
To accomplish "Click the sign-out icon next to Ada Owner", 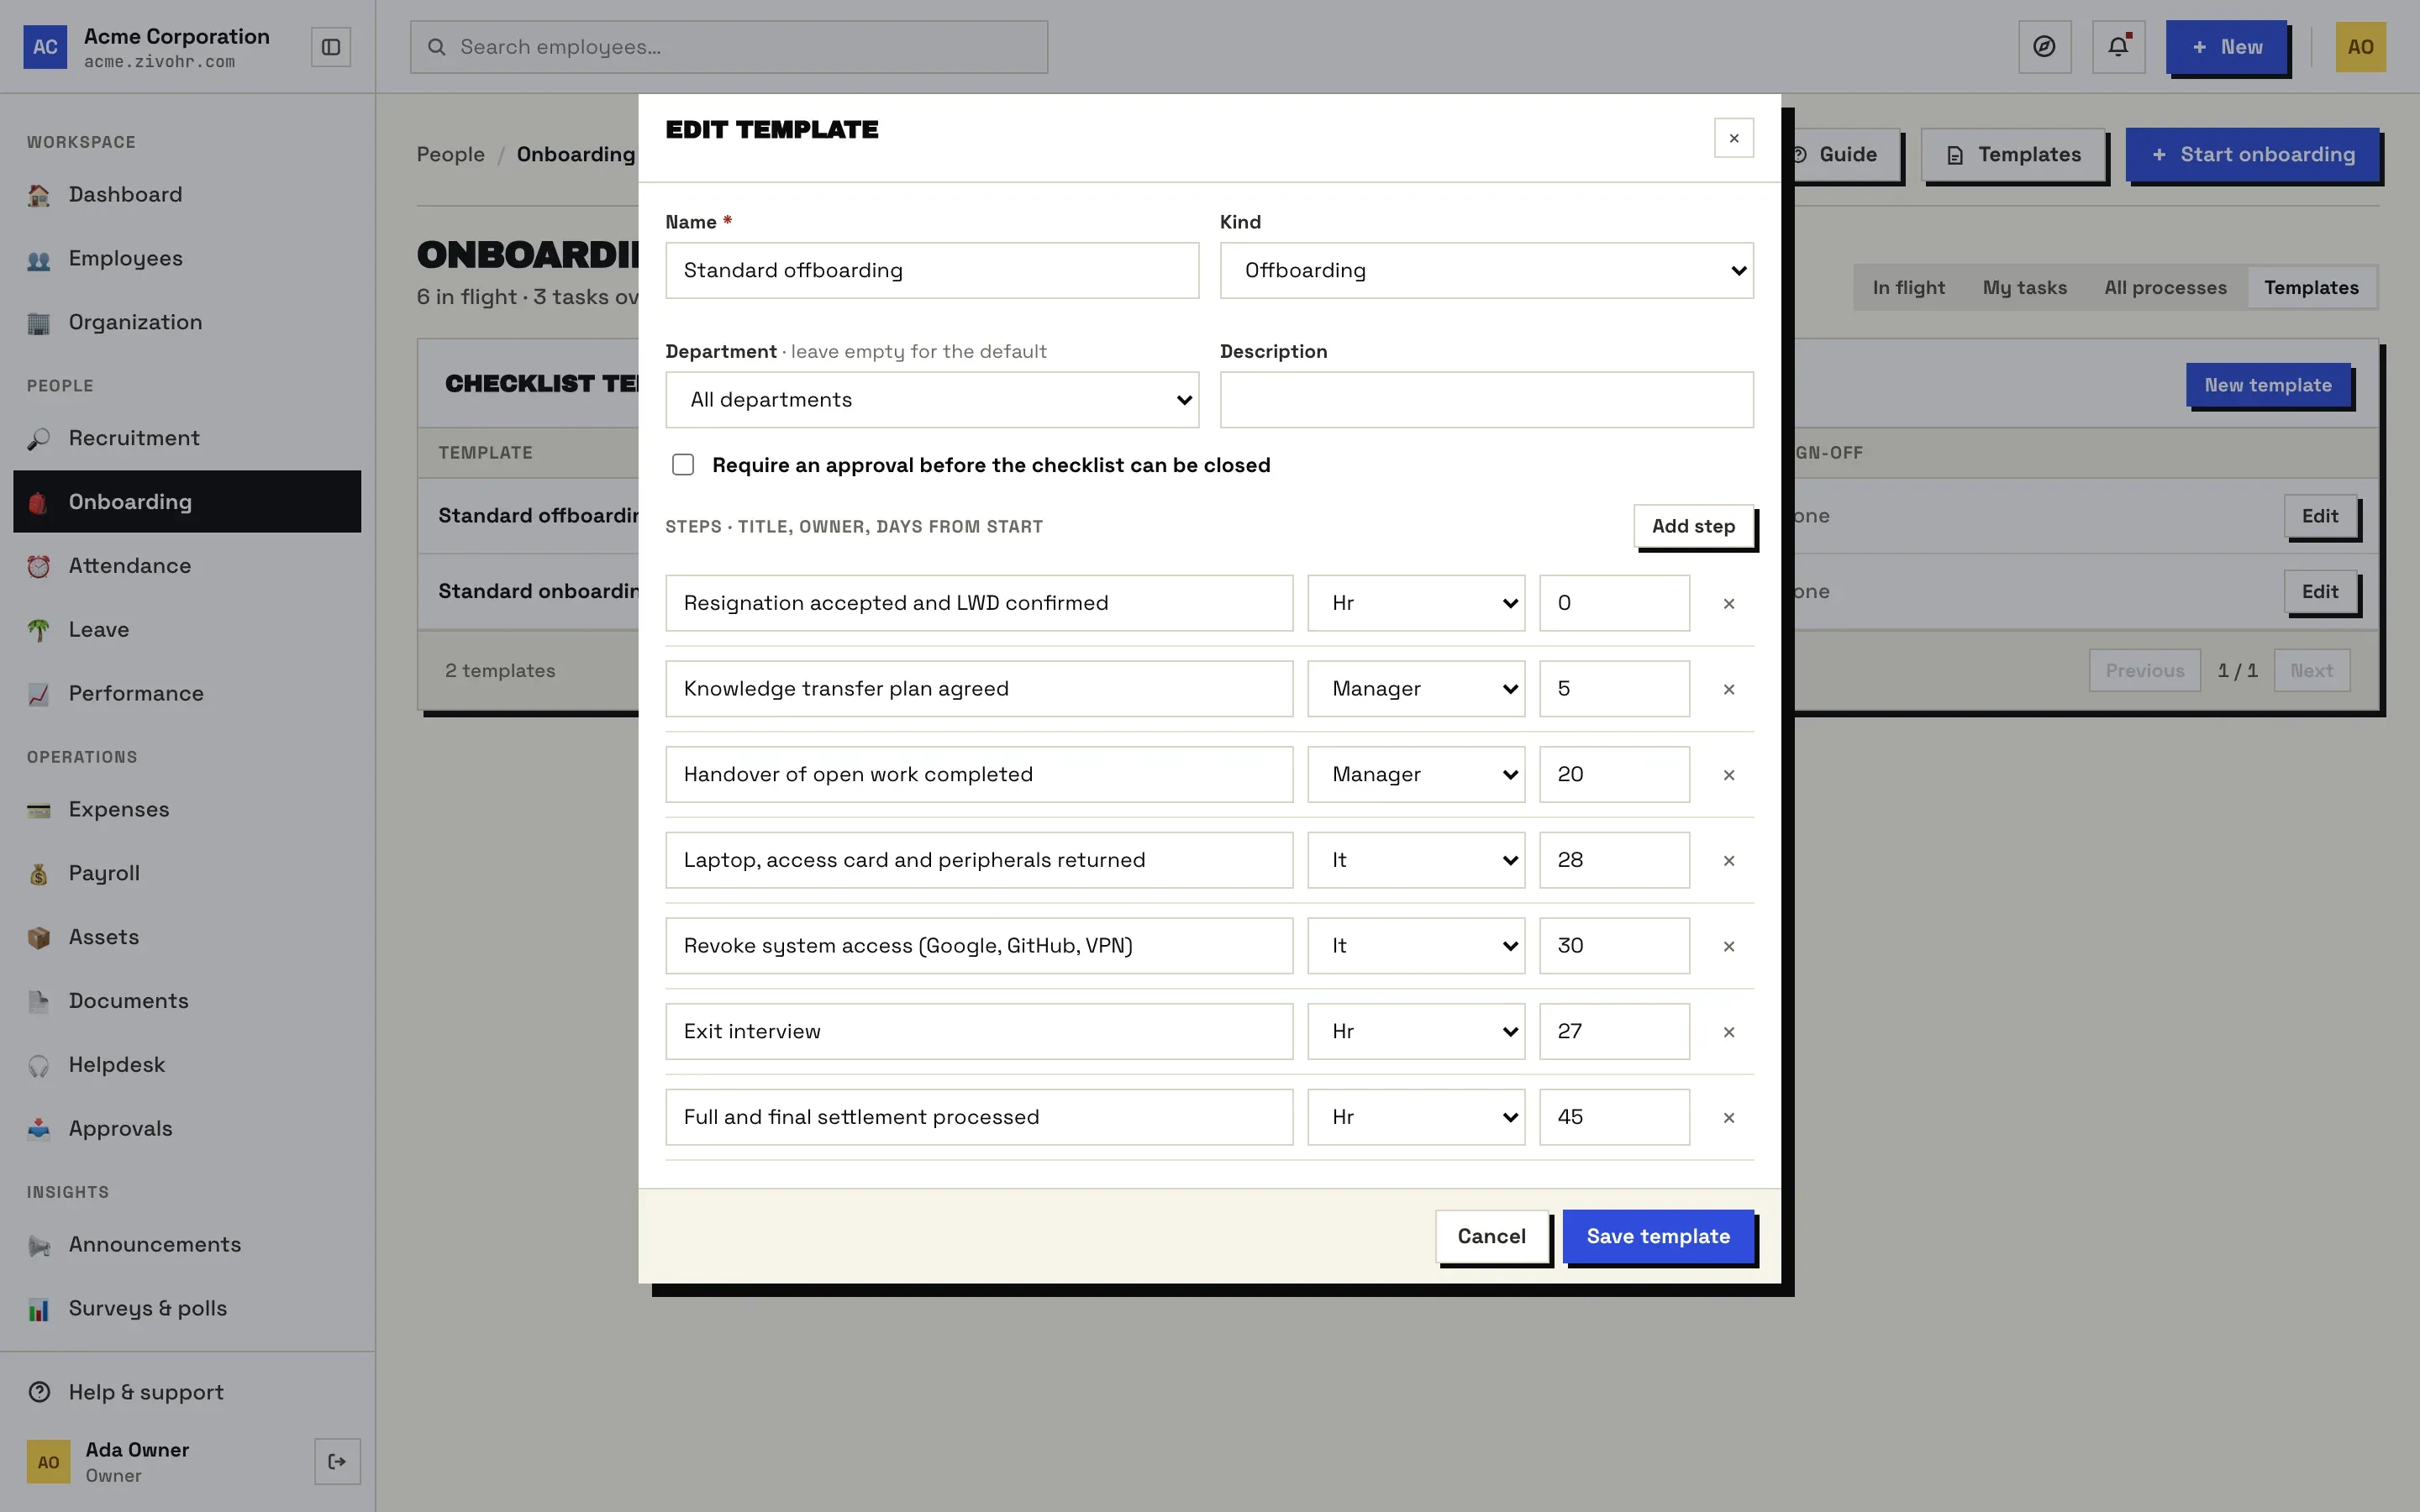I will point(337,1462).
